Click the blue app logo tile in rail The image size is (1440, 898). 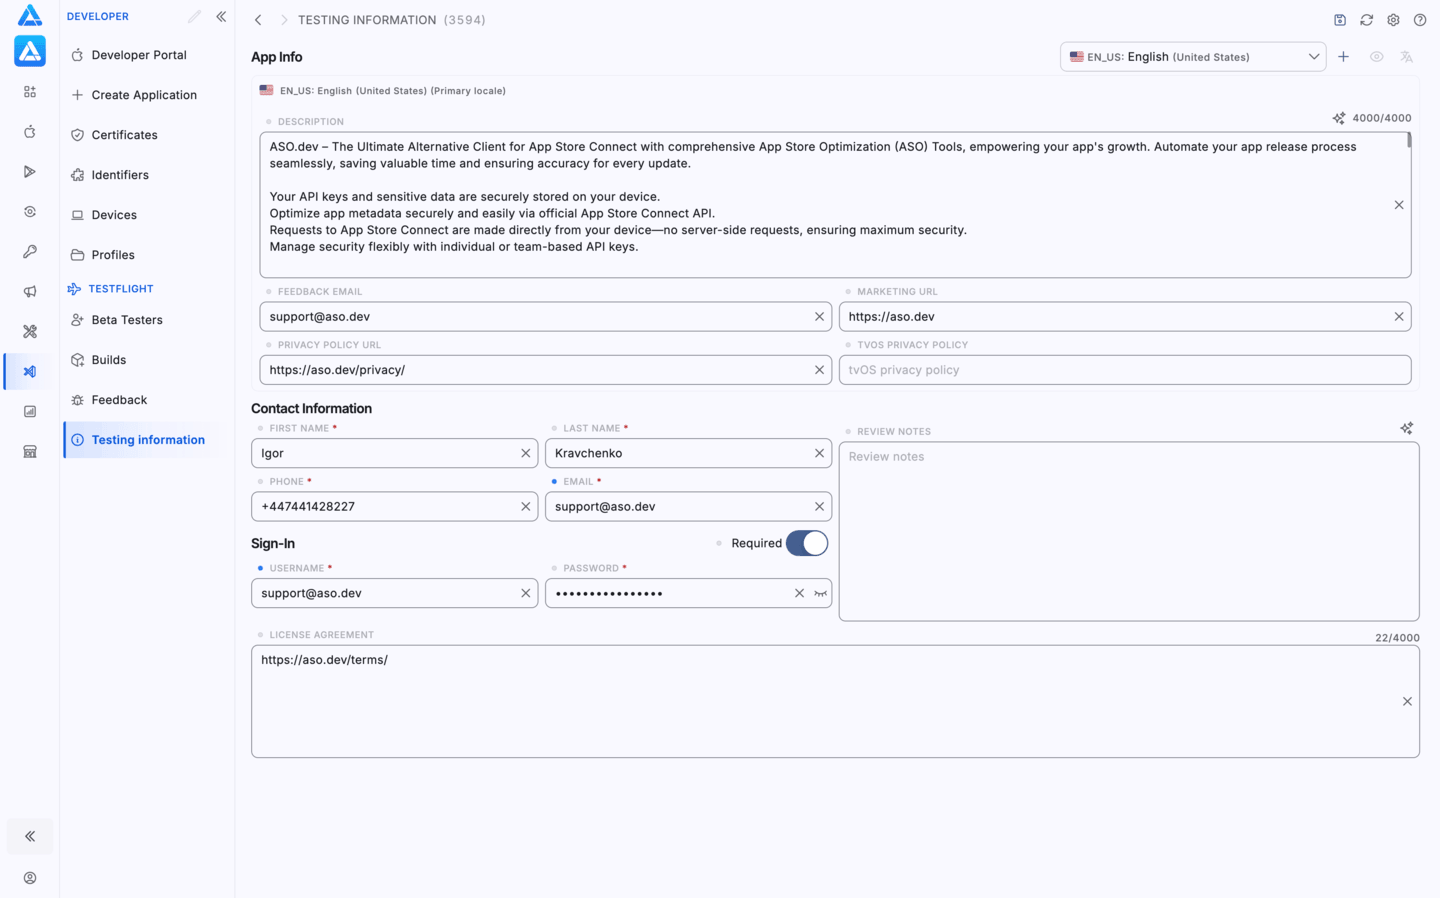point(30,51)
